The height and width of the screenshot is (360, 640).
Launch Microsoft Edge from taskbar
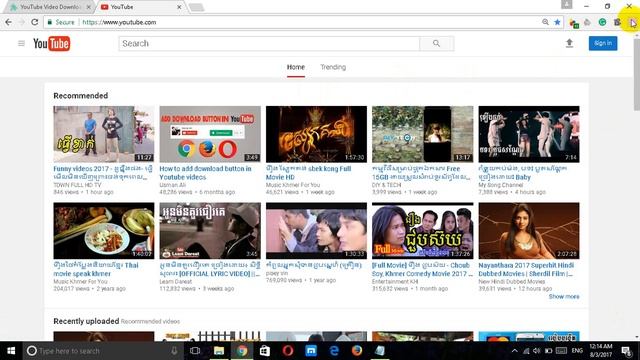[334, 351]
